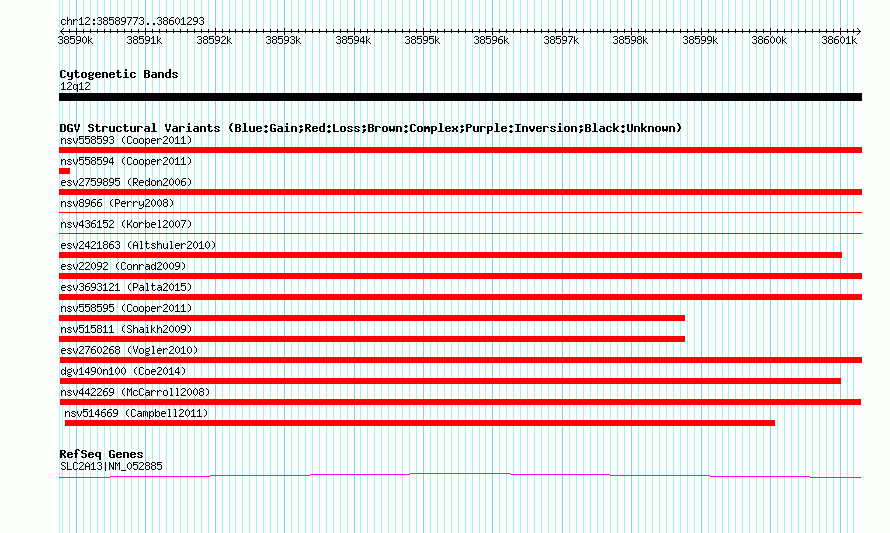
Task: Click the 38590k ruler tick label
Action: click(75, 40)
